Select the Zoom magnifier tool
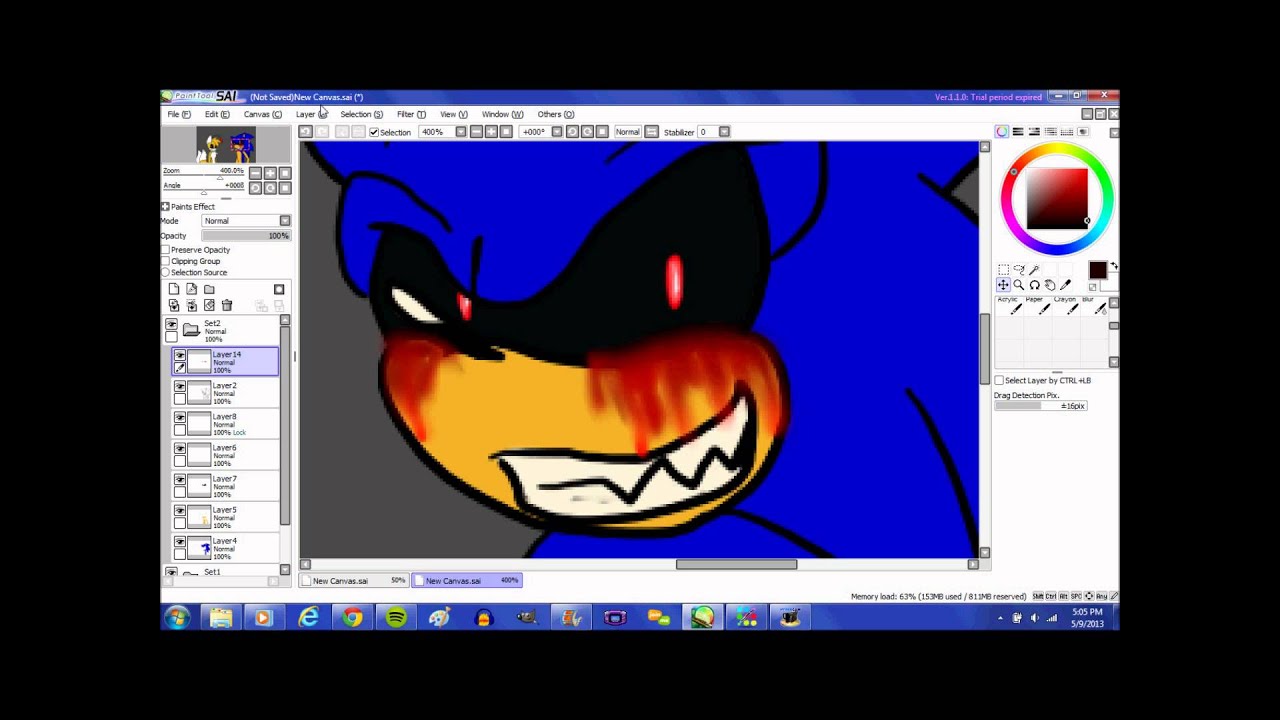The width and height of the screenshot is (1280, 720). (1019, 285)
